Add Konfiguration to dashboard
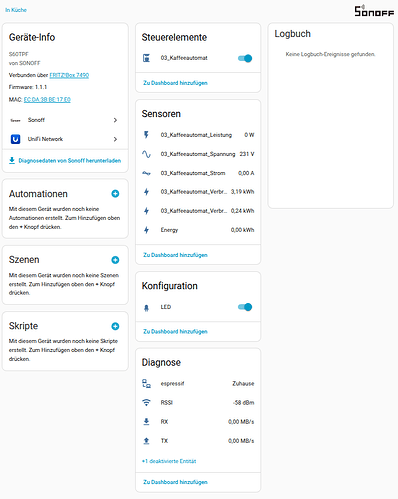The width and height of the screenshot is (398, 499). click(175, 332)
